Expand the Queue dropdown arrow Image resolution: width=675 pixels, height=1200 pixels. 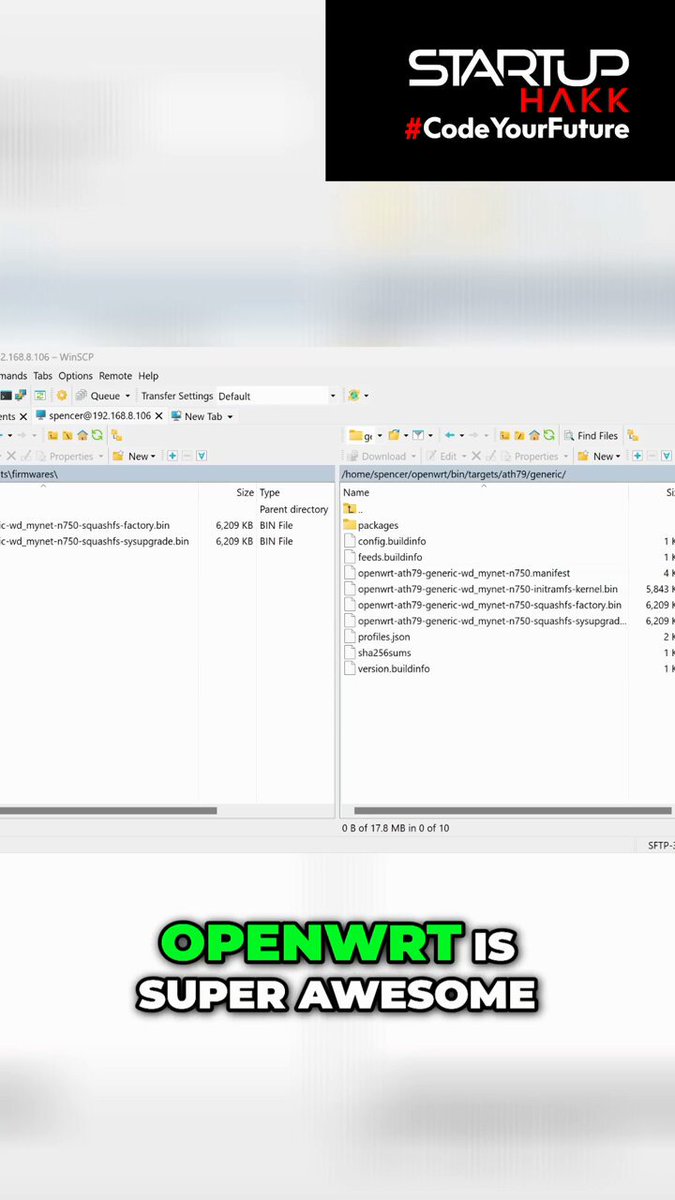[x=127, y=396]
